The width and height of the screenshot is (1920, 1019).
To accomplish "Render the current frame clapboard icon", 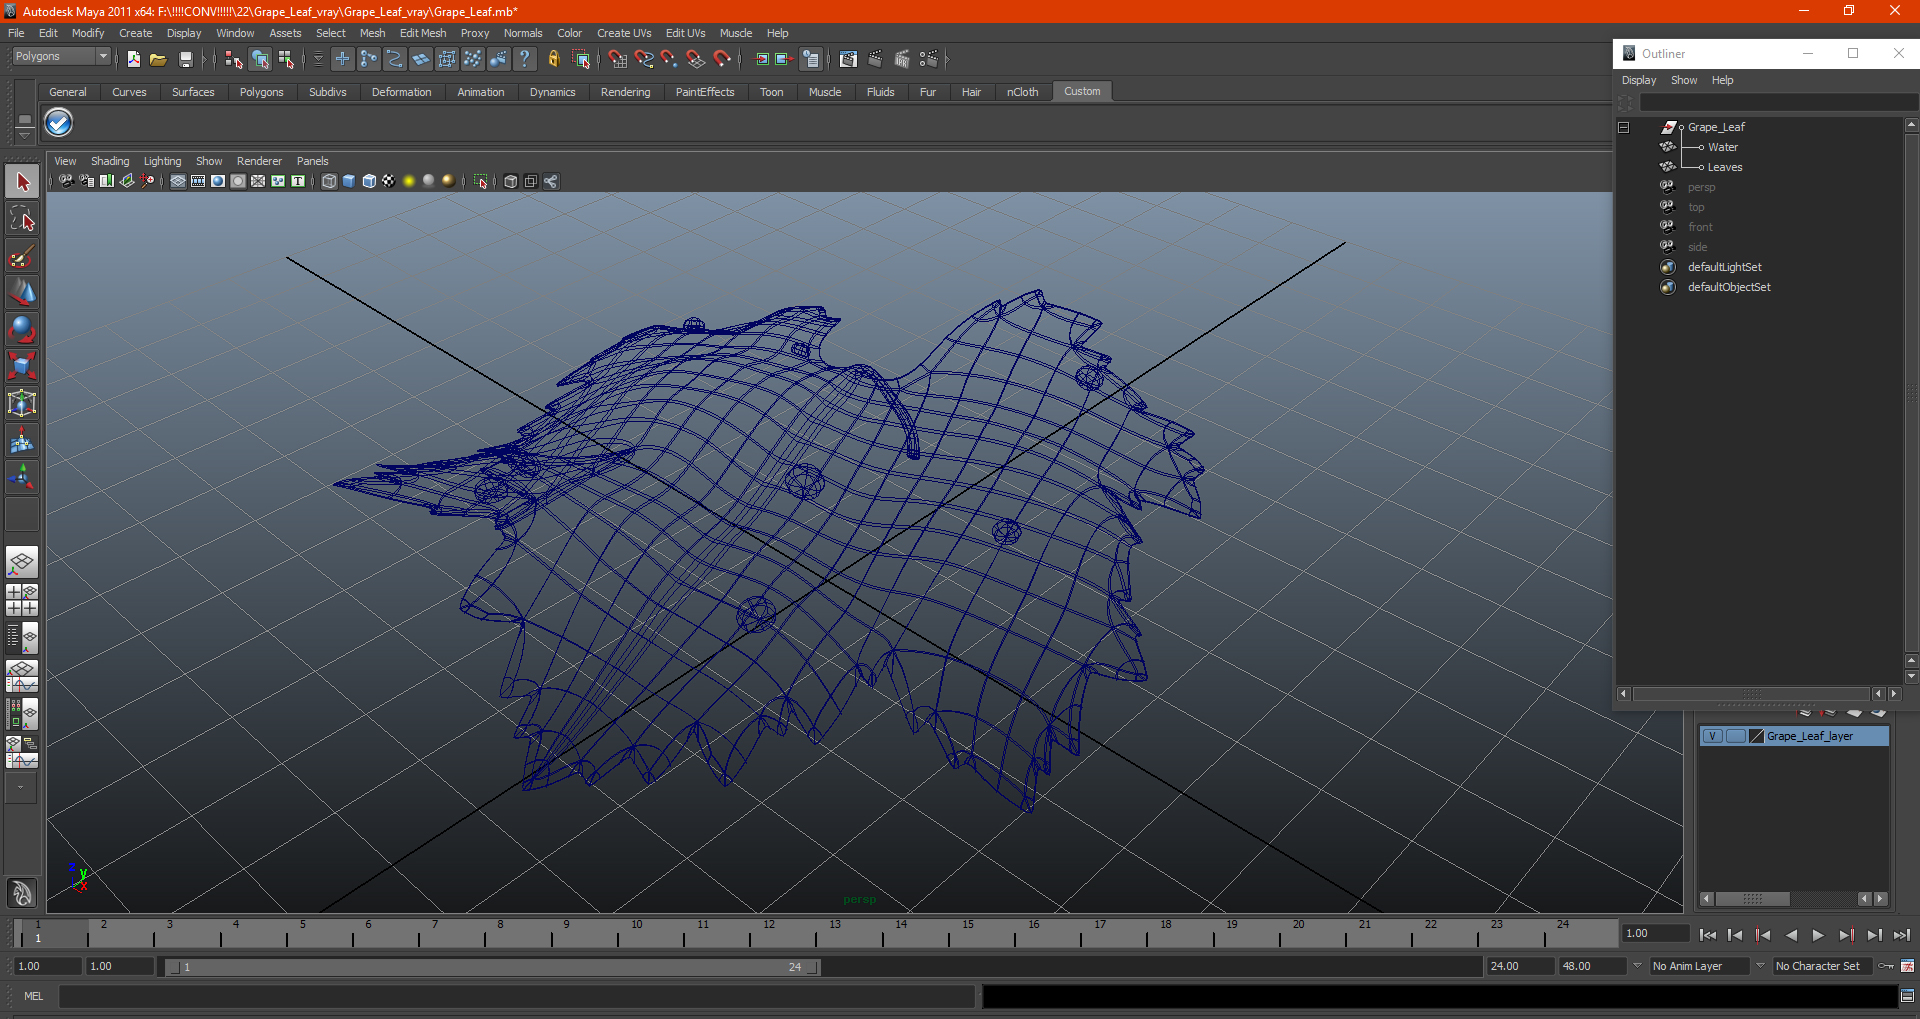I will pos(875,59).
